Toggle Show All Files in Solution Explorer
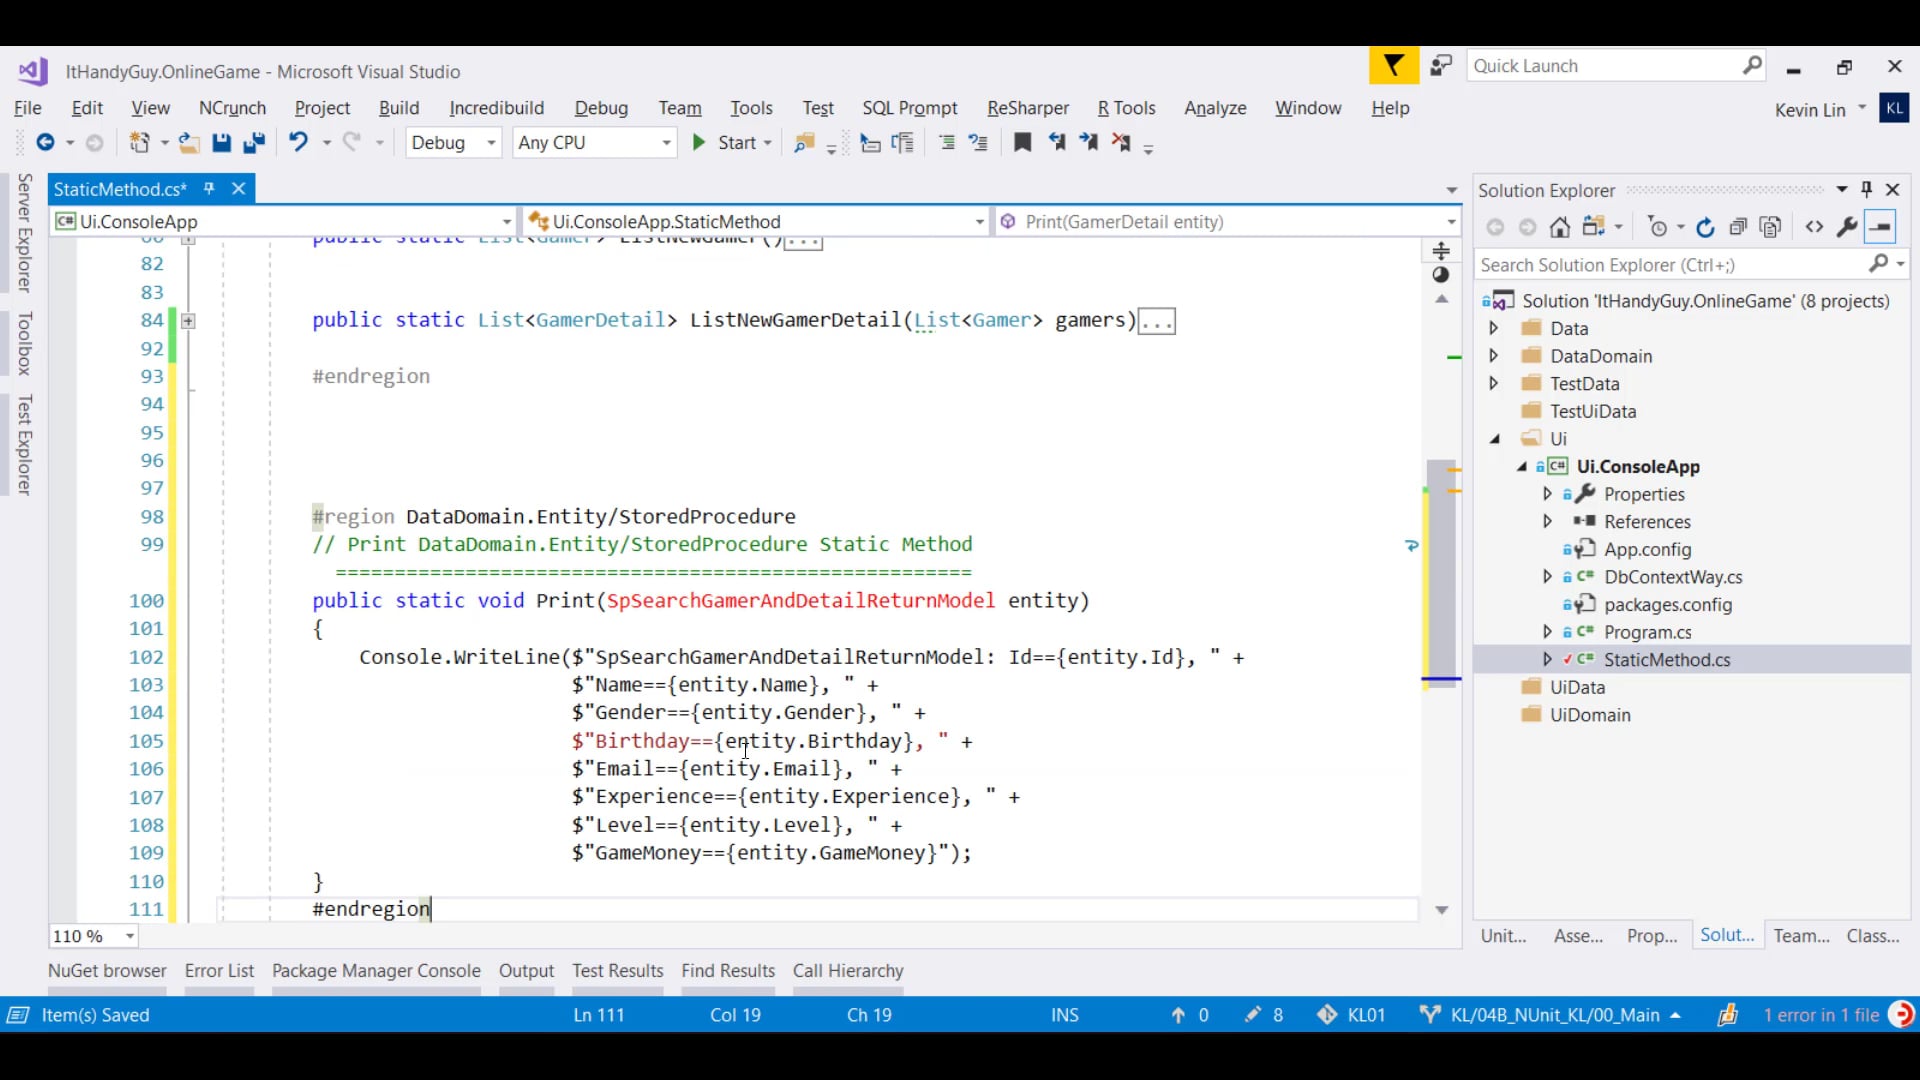 1771,228
